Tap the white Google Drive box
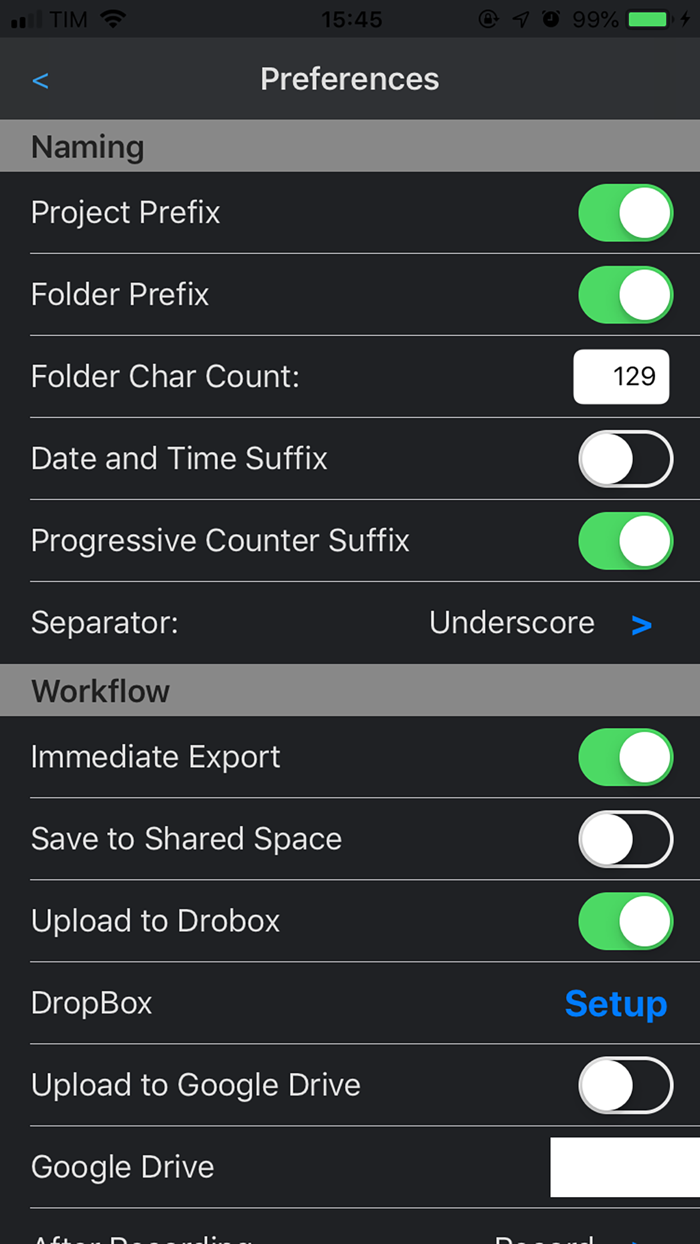The height and width of the screenshot is (1244, 700). [624, 1167]
